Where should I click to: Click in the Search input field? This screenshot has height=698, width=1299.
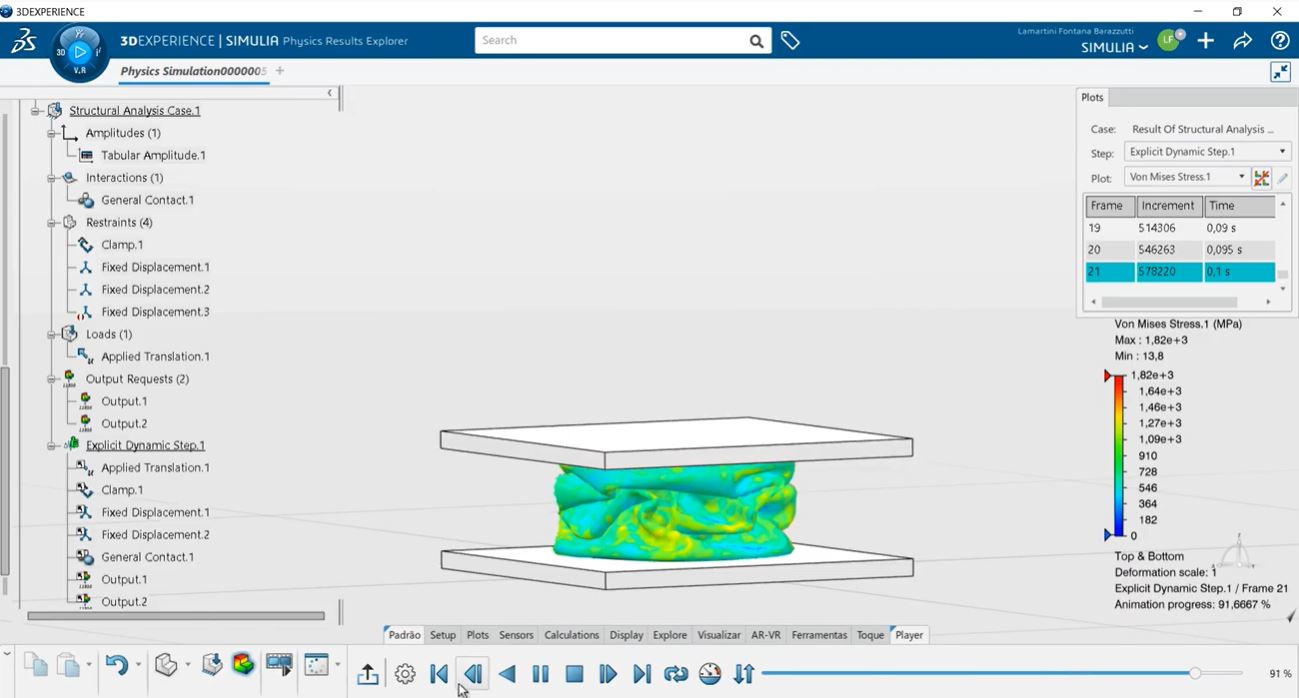pyautogui.click(x=611, y=41)
